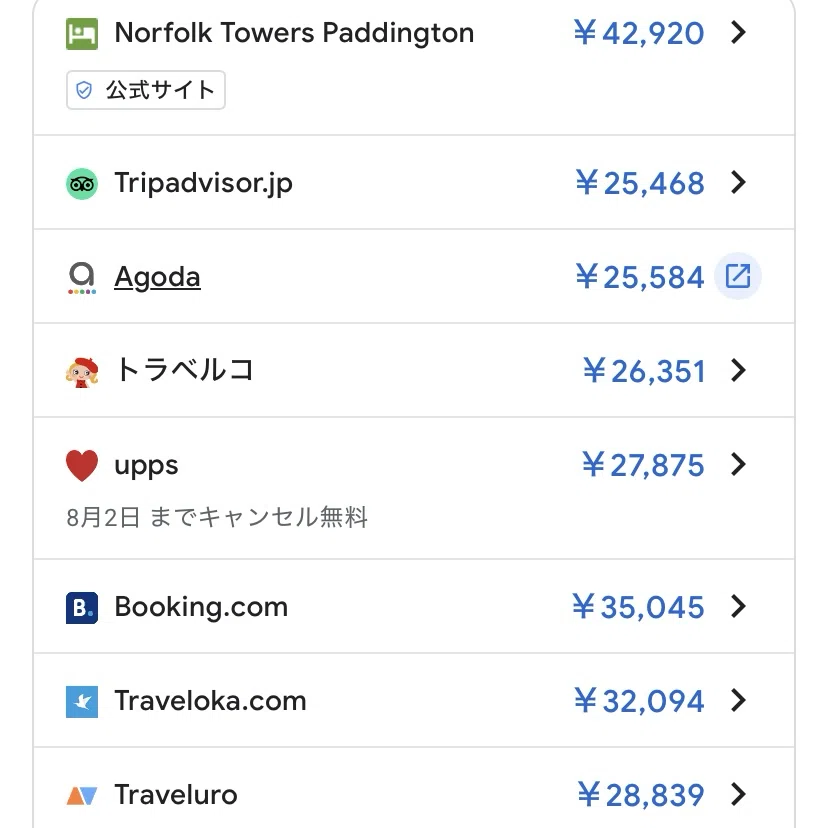The width and height of the screenshot is (828, 828).
Task: Click the Tripadvisor owl logo icon
Action: pyautogui.click(x=82, y=184)
